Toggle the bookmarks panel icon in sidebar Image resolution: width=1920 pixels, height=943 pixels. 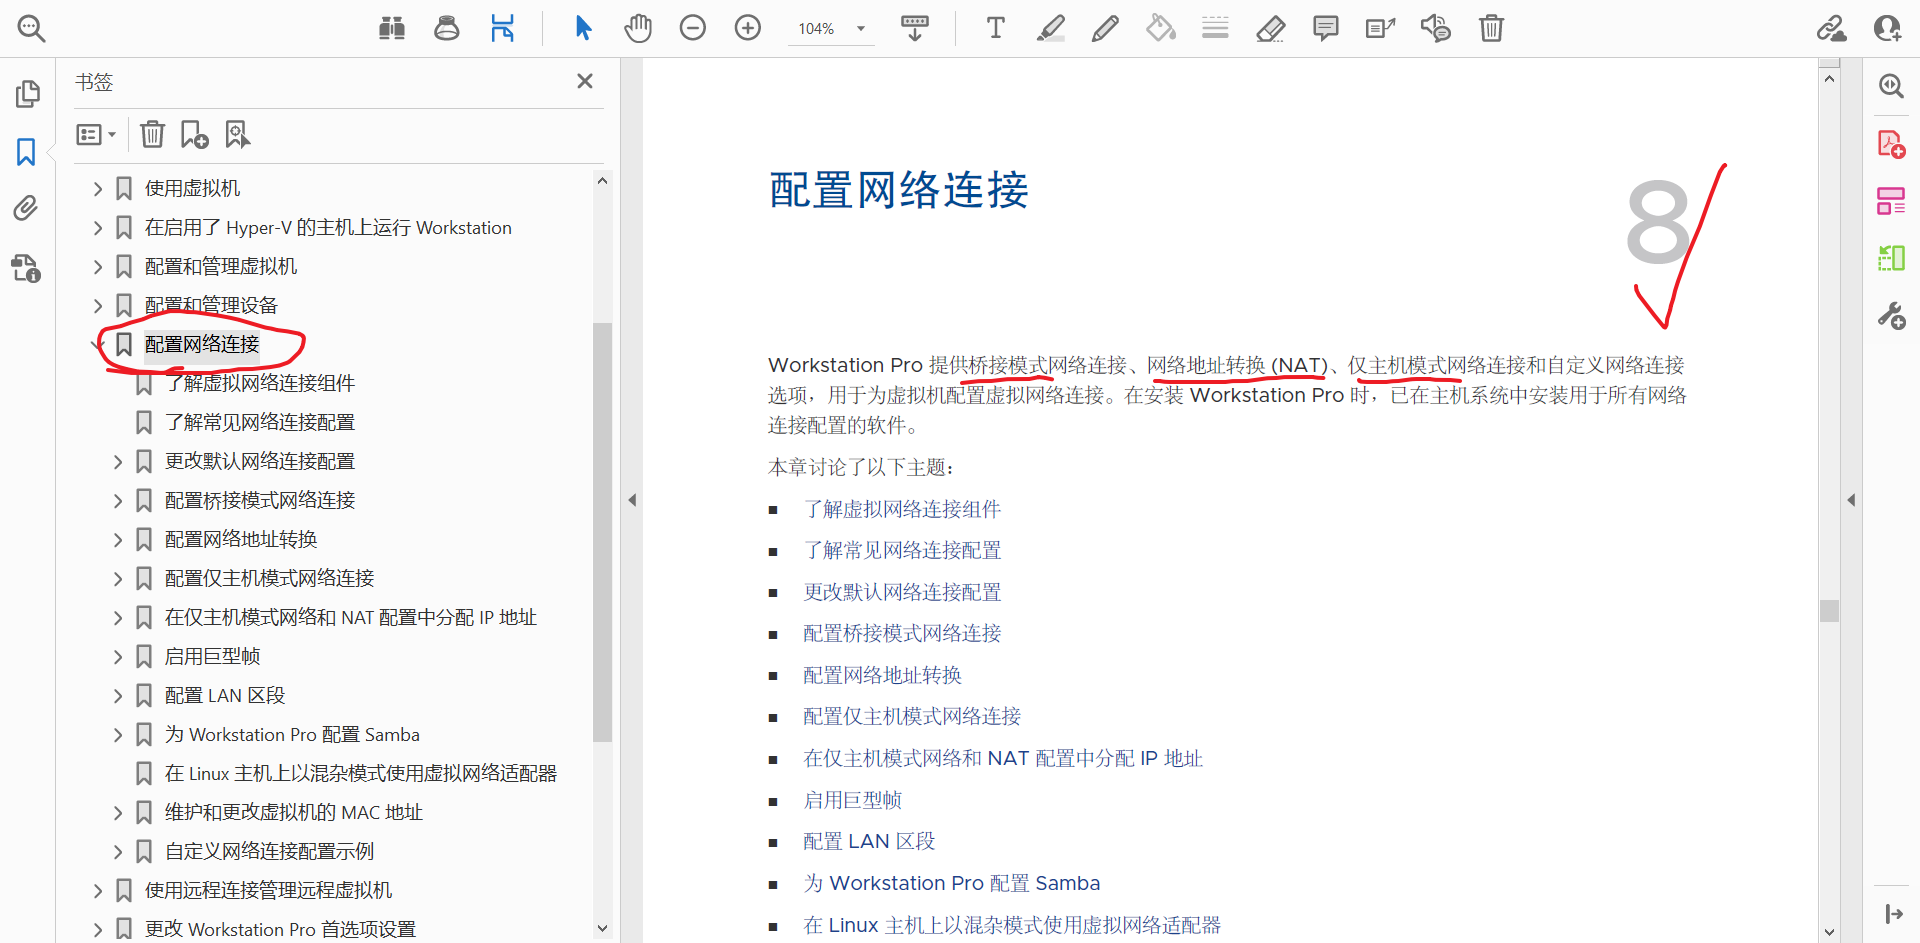coord(26,152)
